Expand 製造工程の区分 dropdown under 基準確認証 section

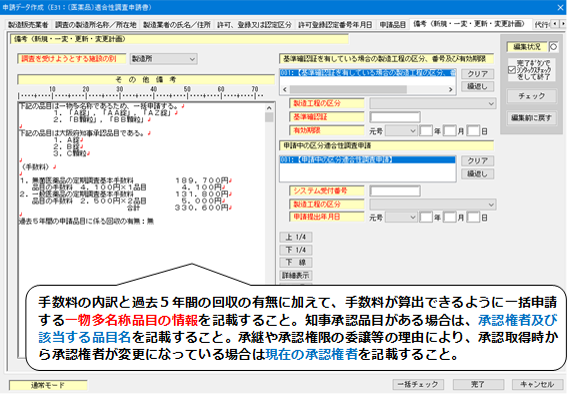click(x=433, y=104)
